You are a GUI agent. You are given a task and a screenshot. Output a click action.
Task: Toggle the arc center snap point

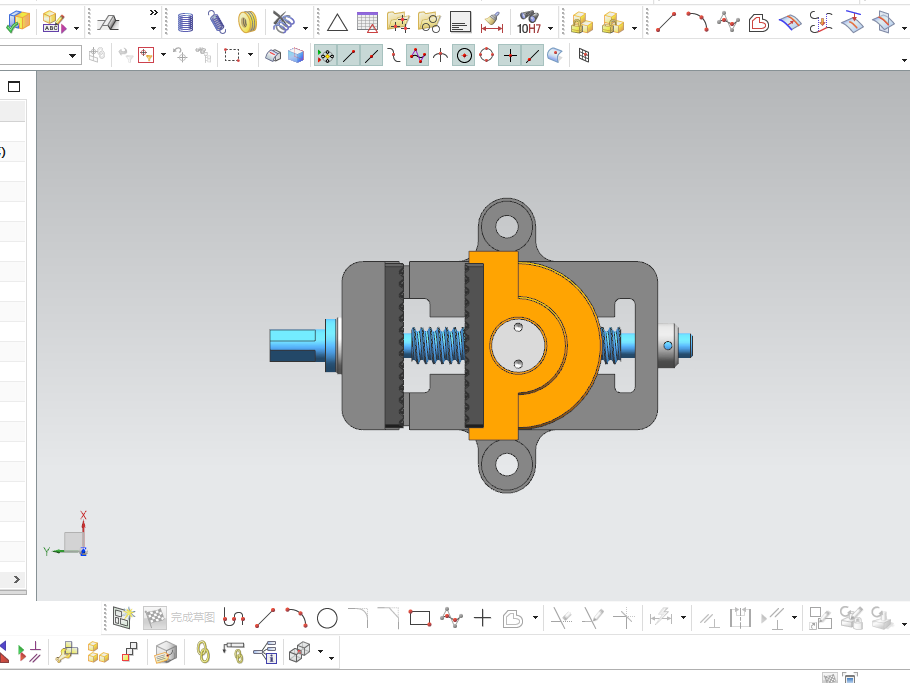click(x=464, y=56)
